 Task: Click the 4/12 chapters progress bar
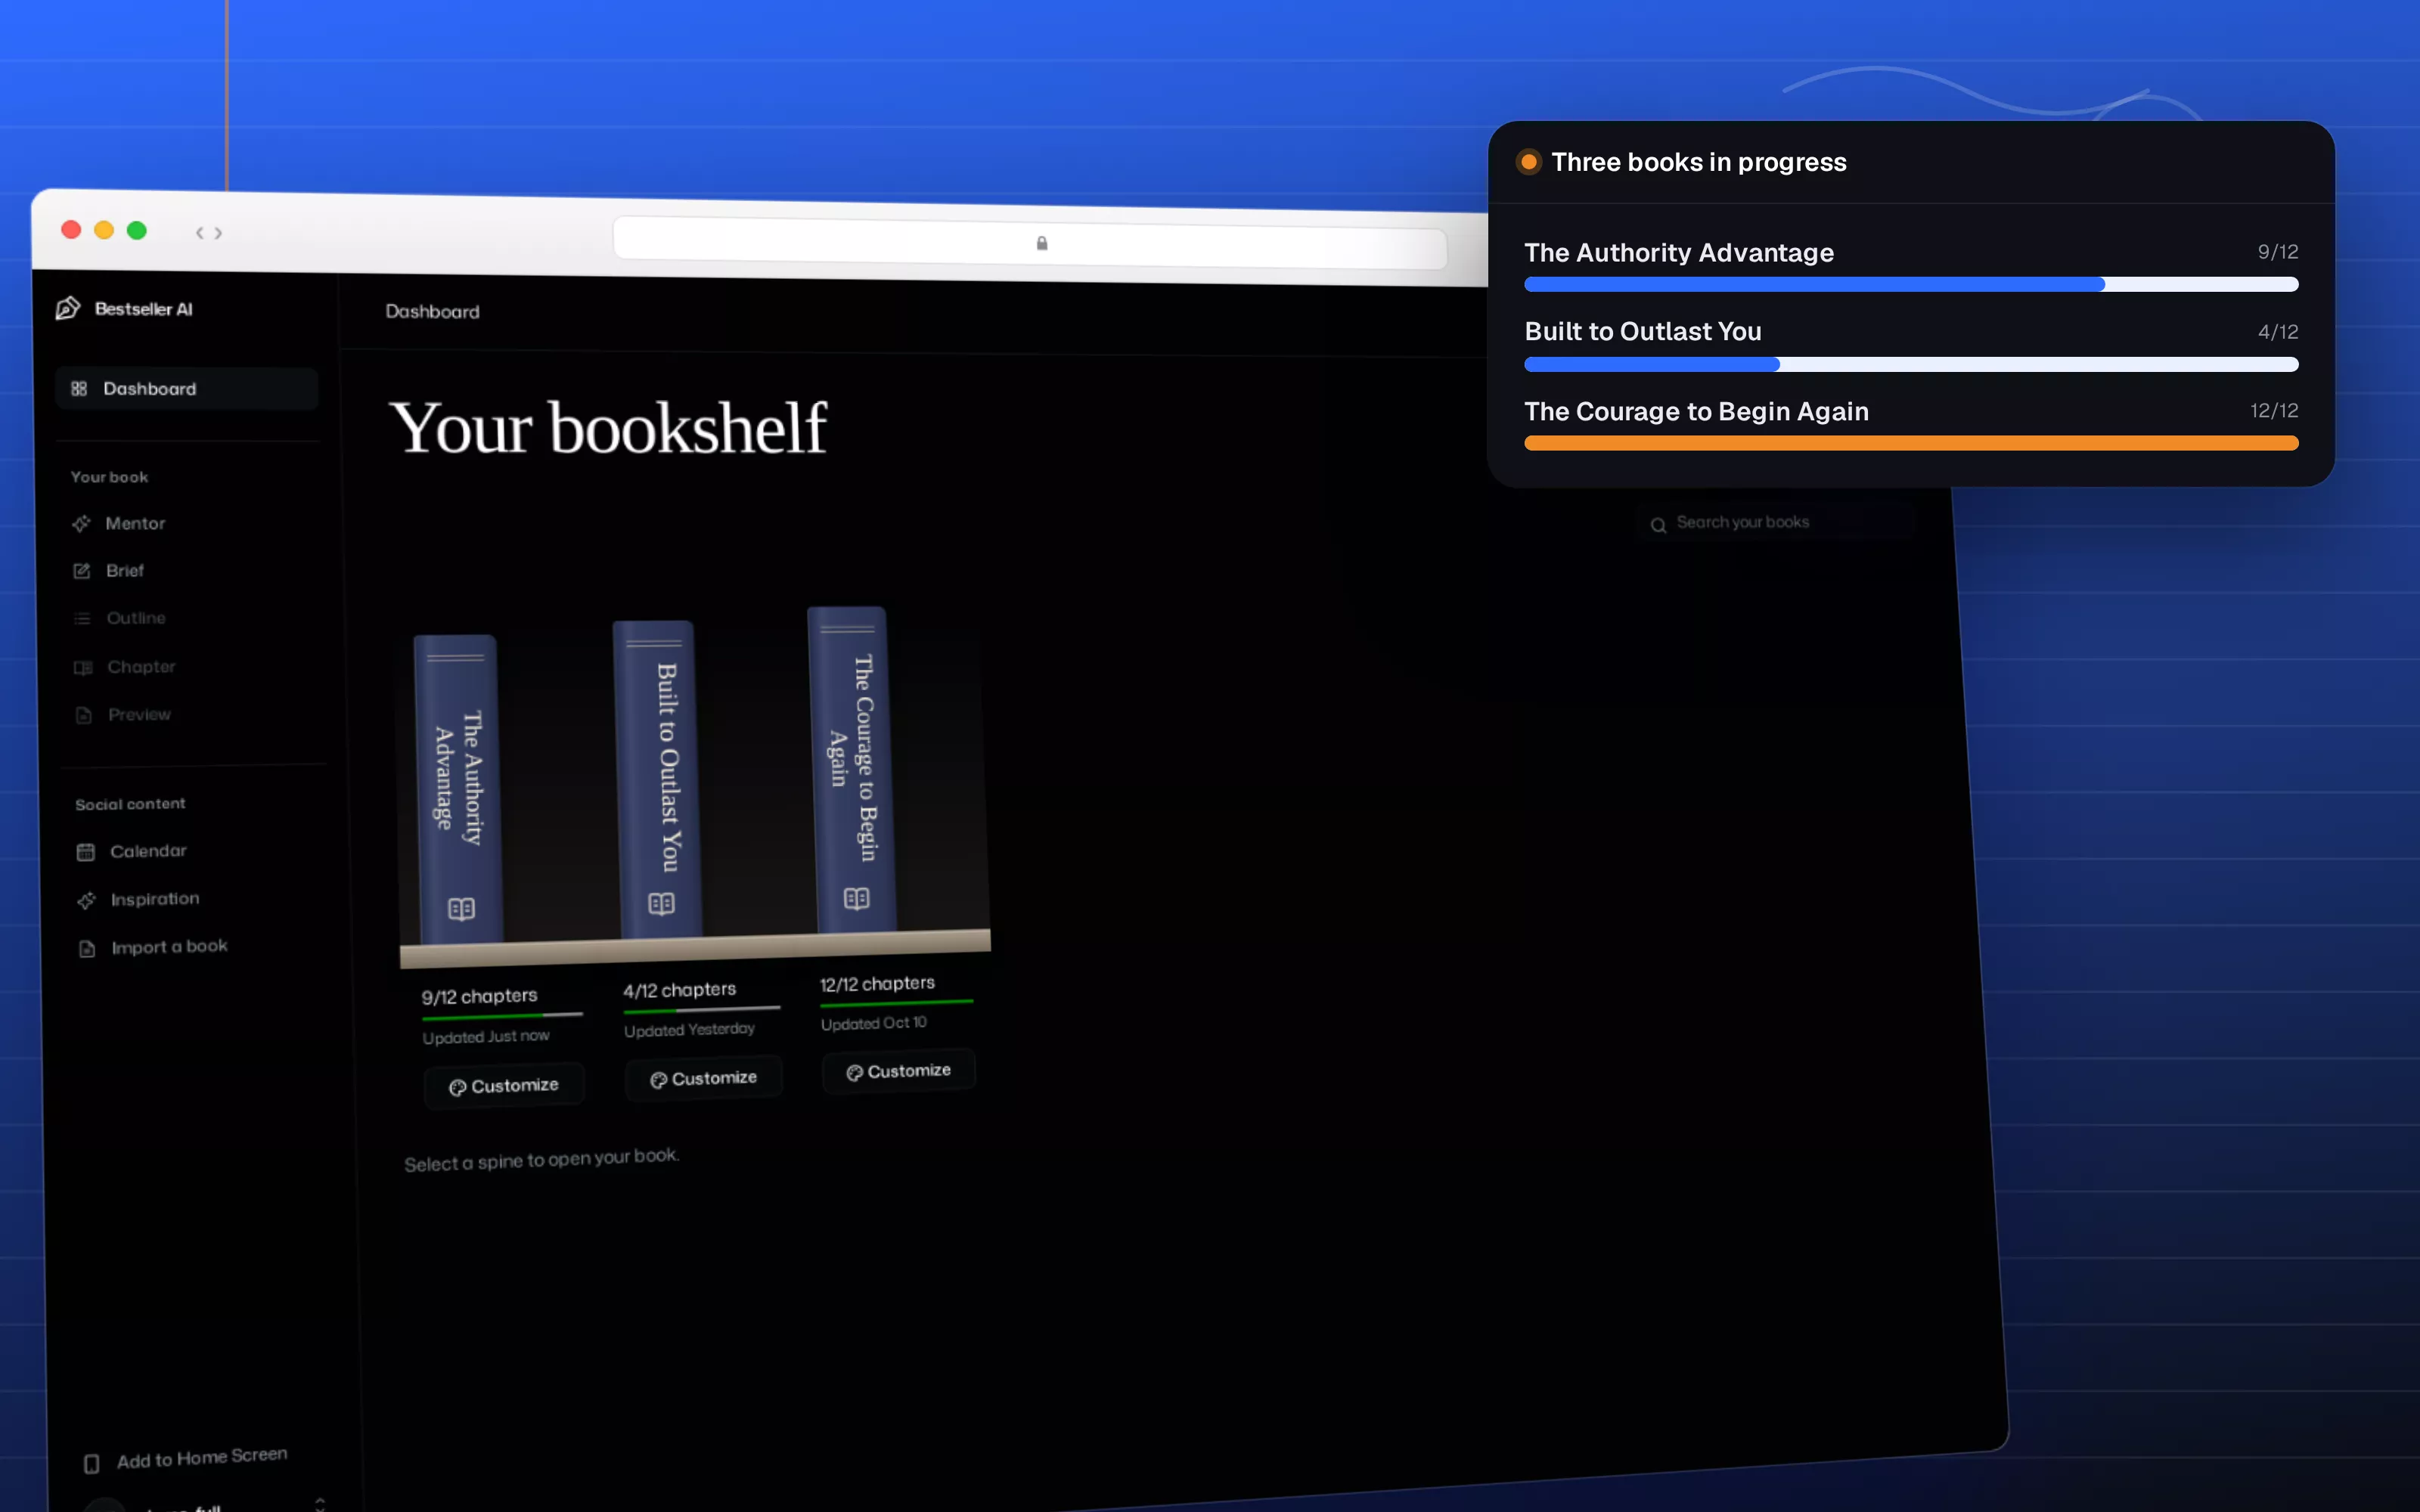[701, 1009]
